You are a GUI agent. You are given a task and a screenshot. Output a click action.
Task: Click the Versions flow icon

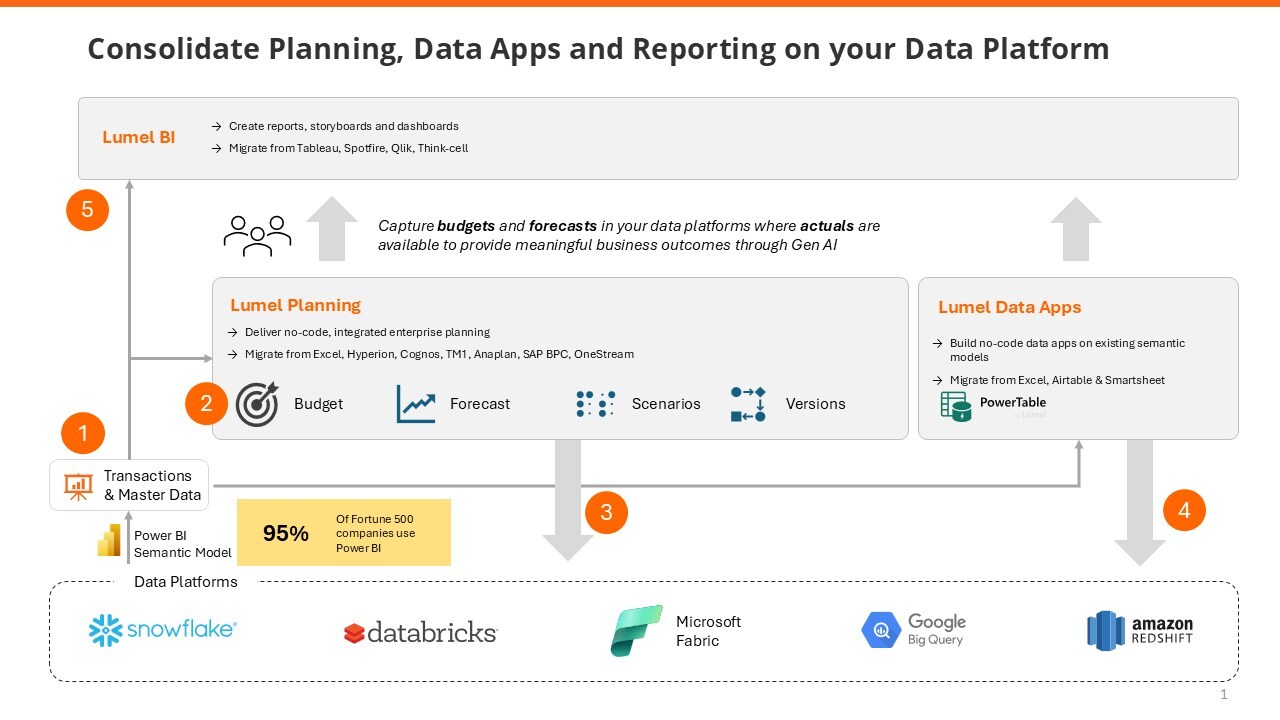click(748, 404)
